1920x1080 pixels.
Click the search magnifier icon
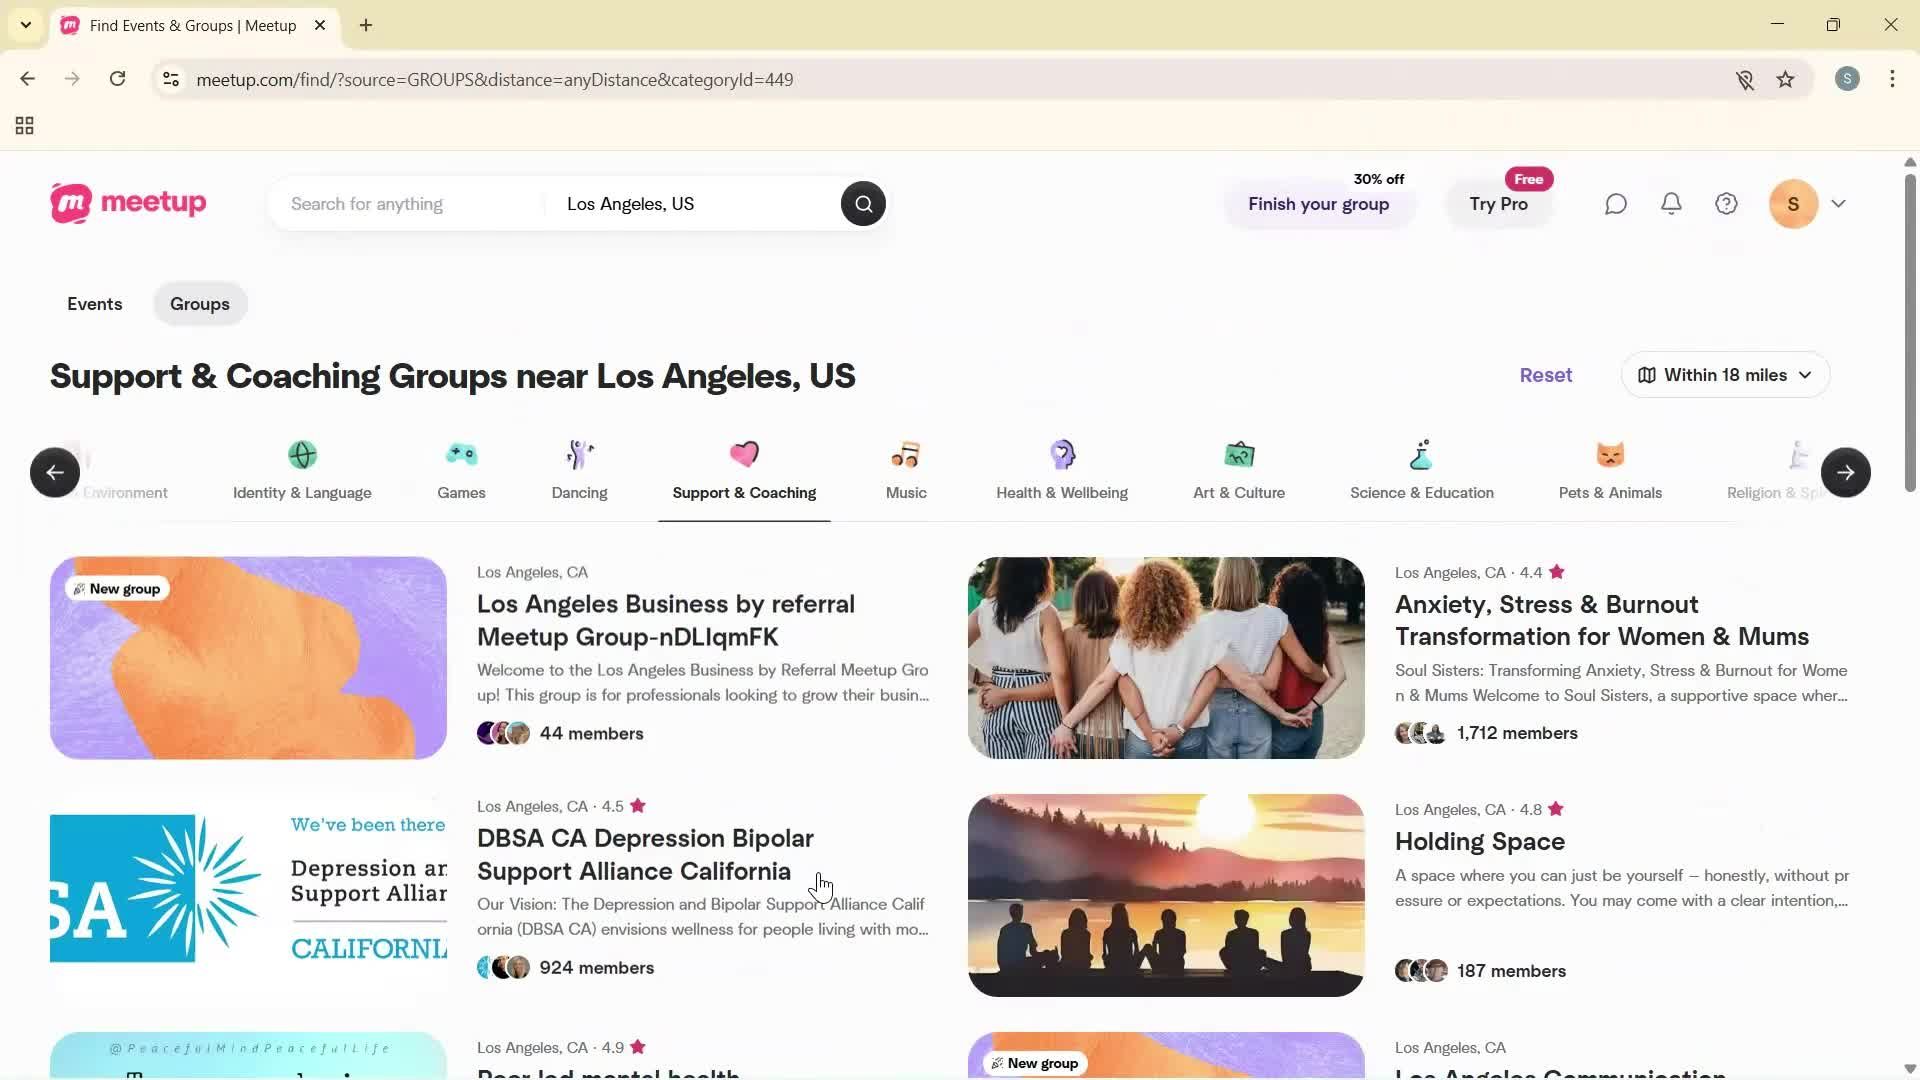click(862, 203)
